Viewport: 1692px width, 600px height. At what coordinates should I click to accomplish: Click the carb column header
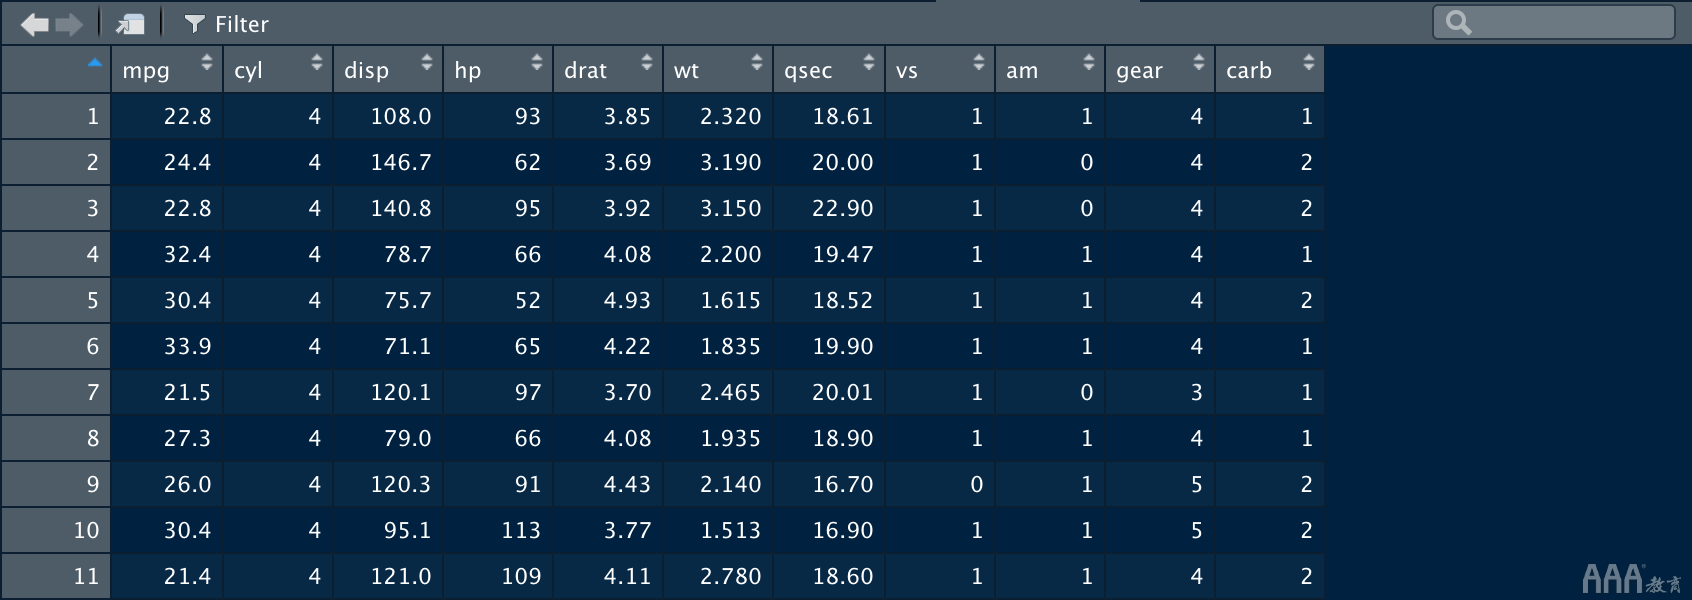(x=1250, y=70)
